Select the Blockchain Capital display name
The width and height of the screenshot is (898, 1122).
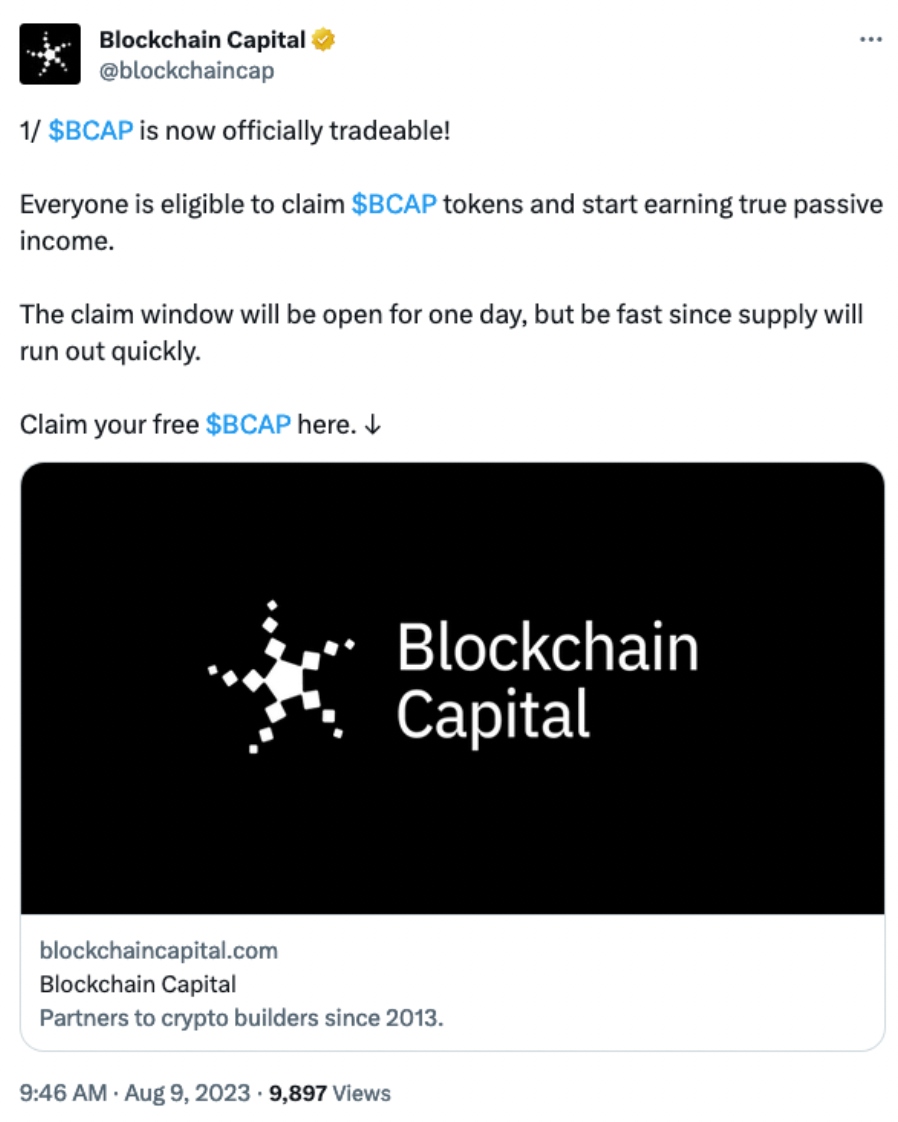pos(201,40)
